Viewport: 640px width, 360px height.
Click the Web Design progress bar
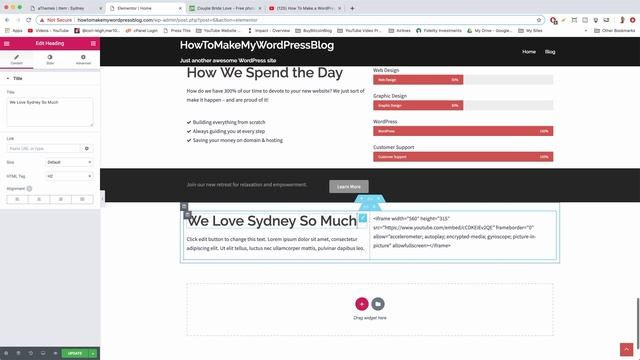click(463, 80)
